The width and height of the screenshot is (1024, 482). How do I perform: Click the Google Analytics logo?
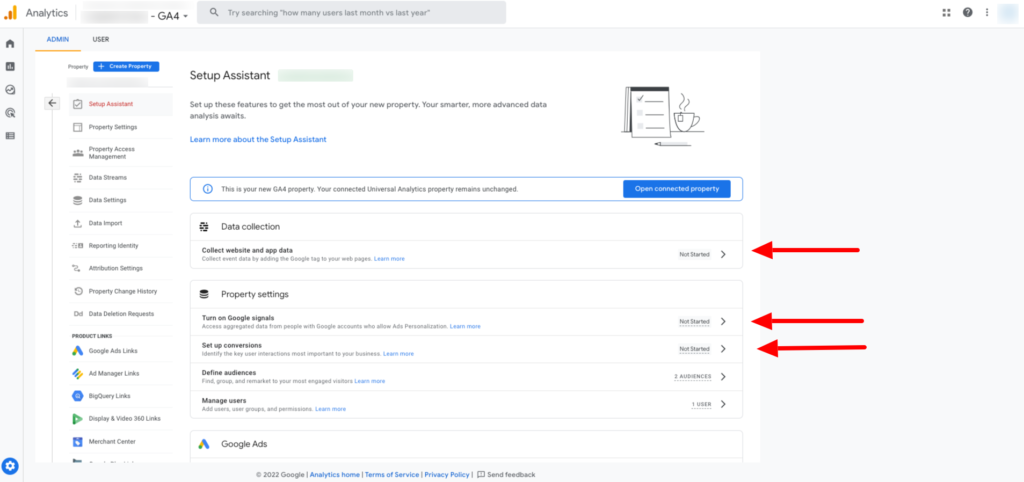pyautogui.click(x=10, y=12)
